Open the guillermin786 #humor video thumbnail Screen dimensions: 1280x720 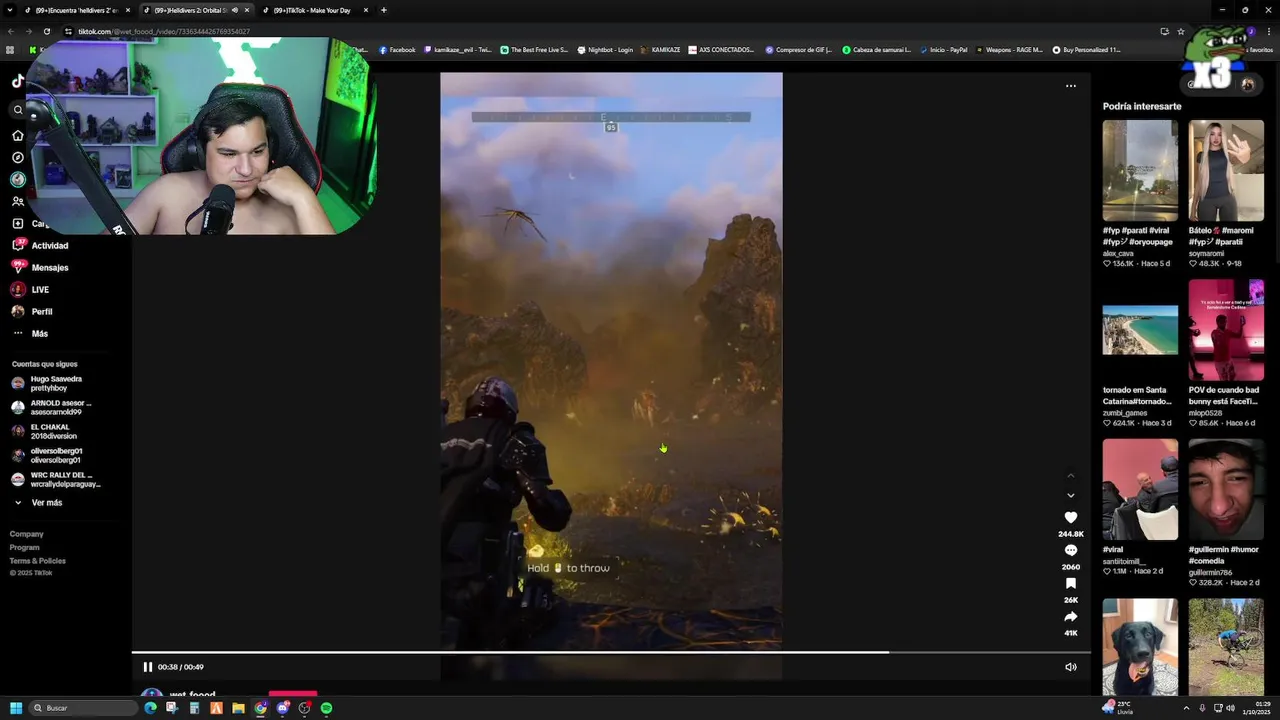pyautogui.click(x=1226, y=489)
